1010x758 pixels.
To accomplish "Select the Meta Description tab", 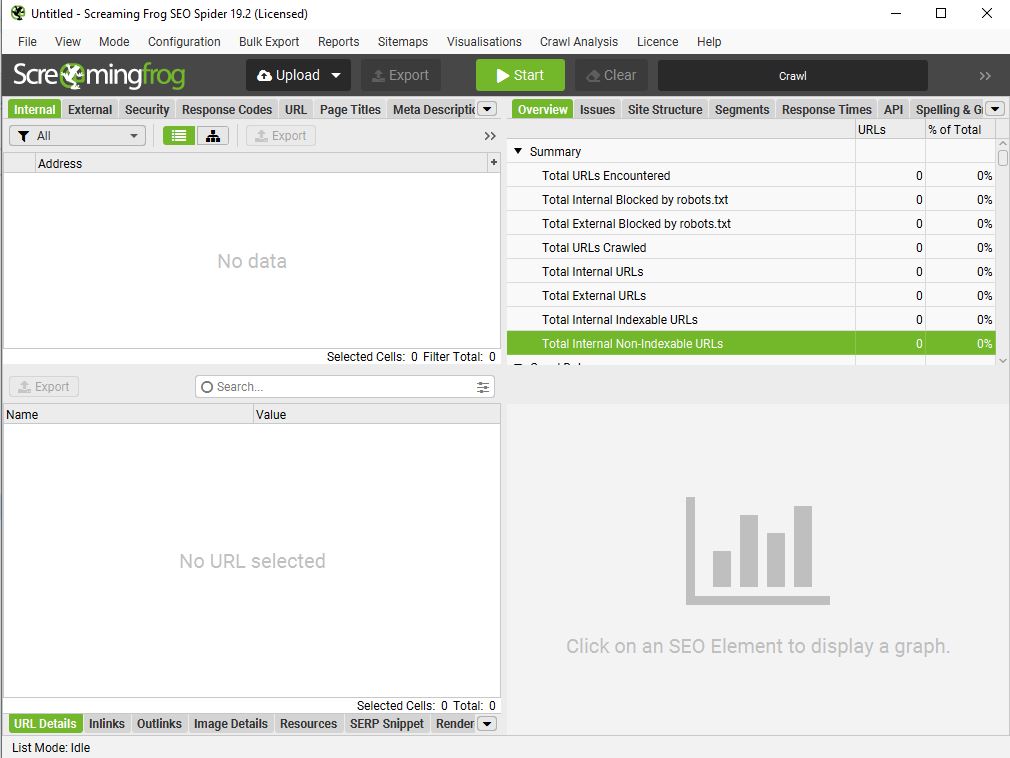I will [x=434, y=109].
